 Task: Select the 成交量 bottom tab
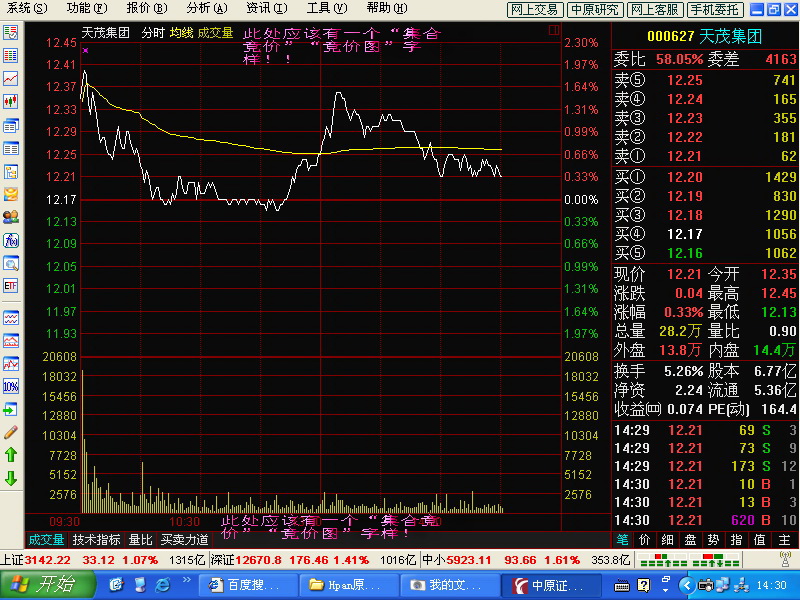tap(46, 540)
